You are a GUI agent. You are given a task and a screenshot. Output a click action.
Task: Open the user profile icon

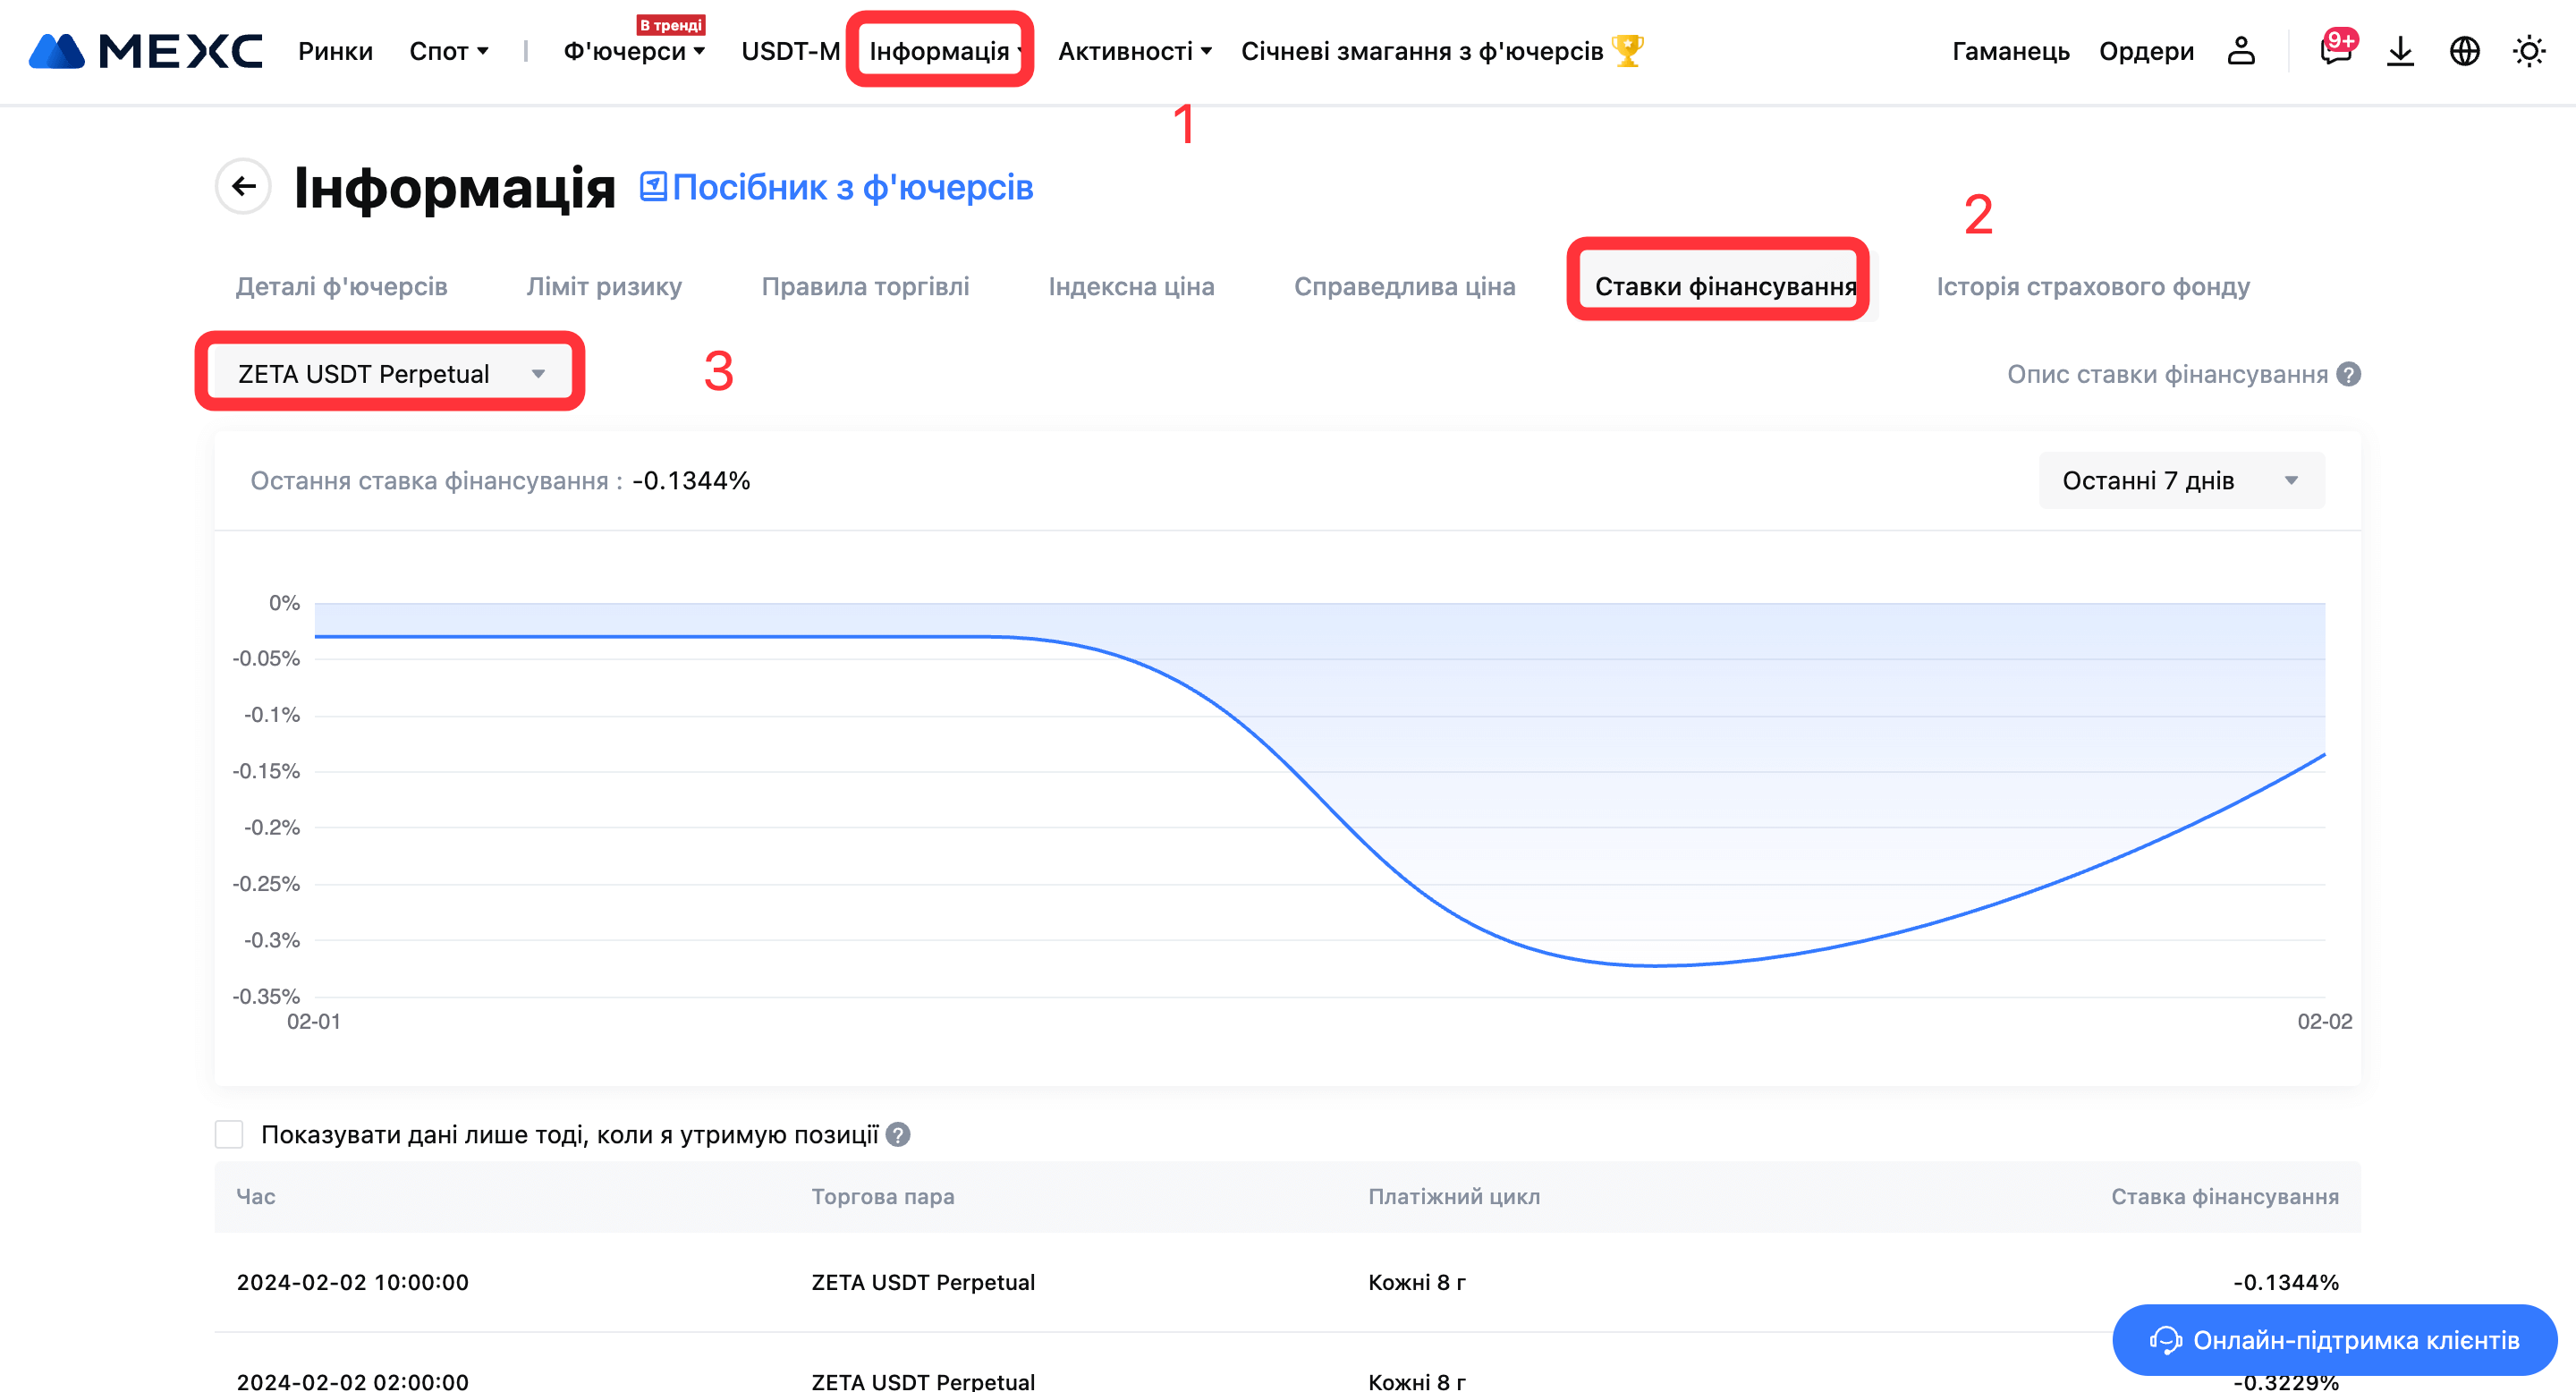2241,51
